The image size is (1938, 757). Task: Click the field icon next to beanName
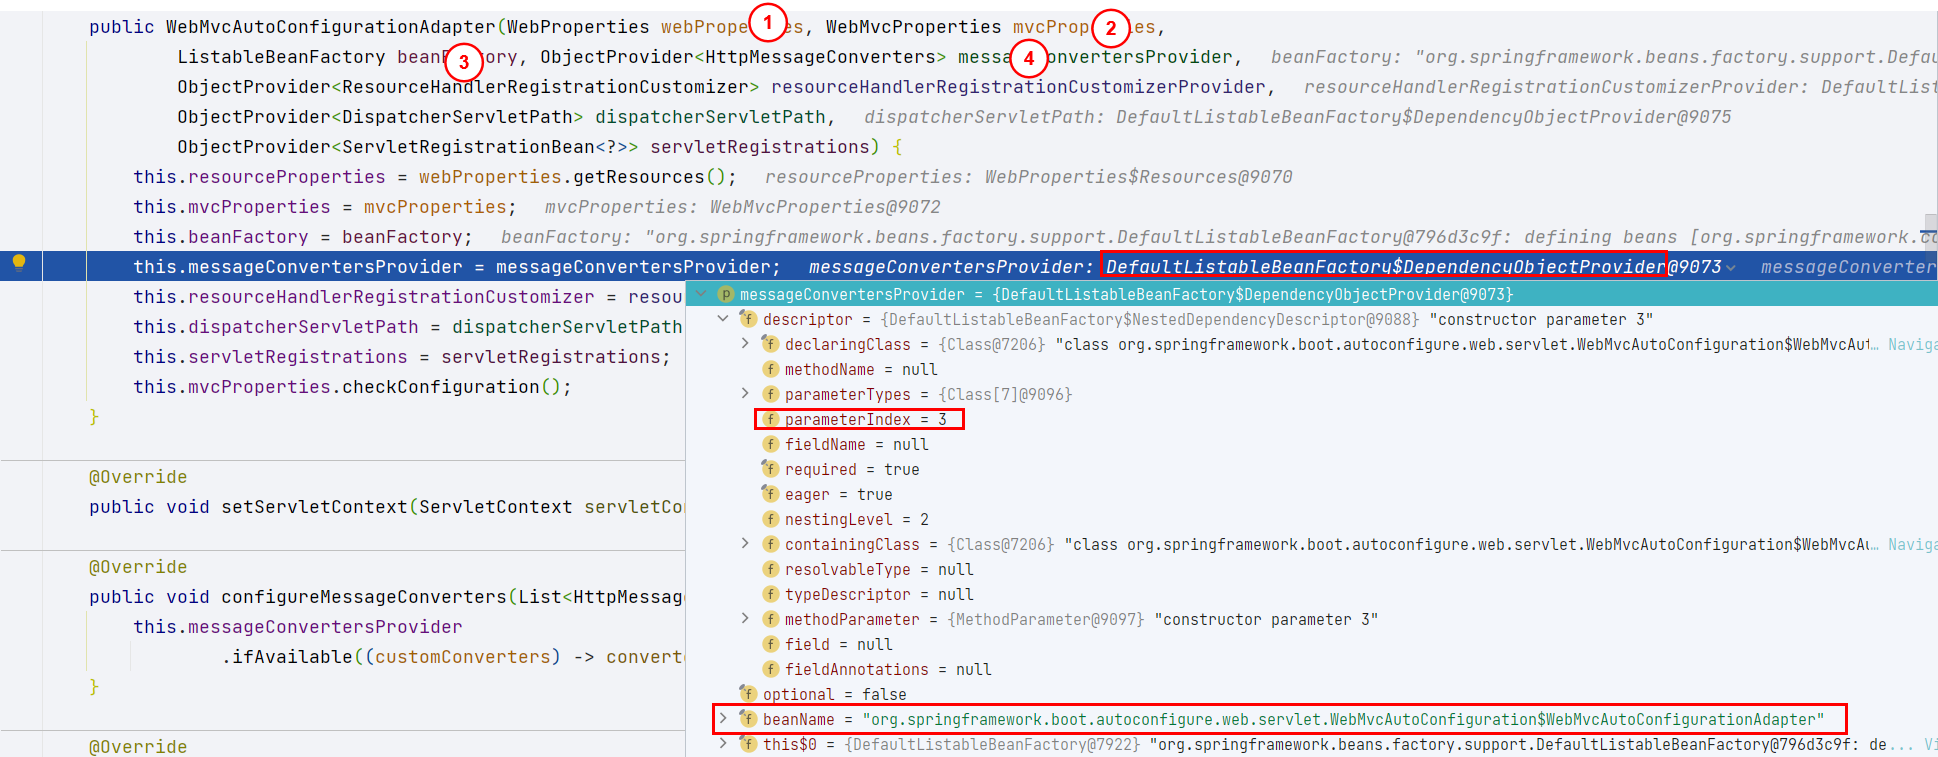[748, 719]
